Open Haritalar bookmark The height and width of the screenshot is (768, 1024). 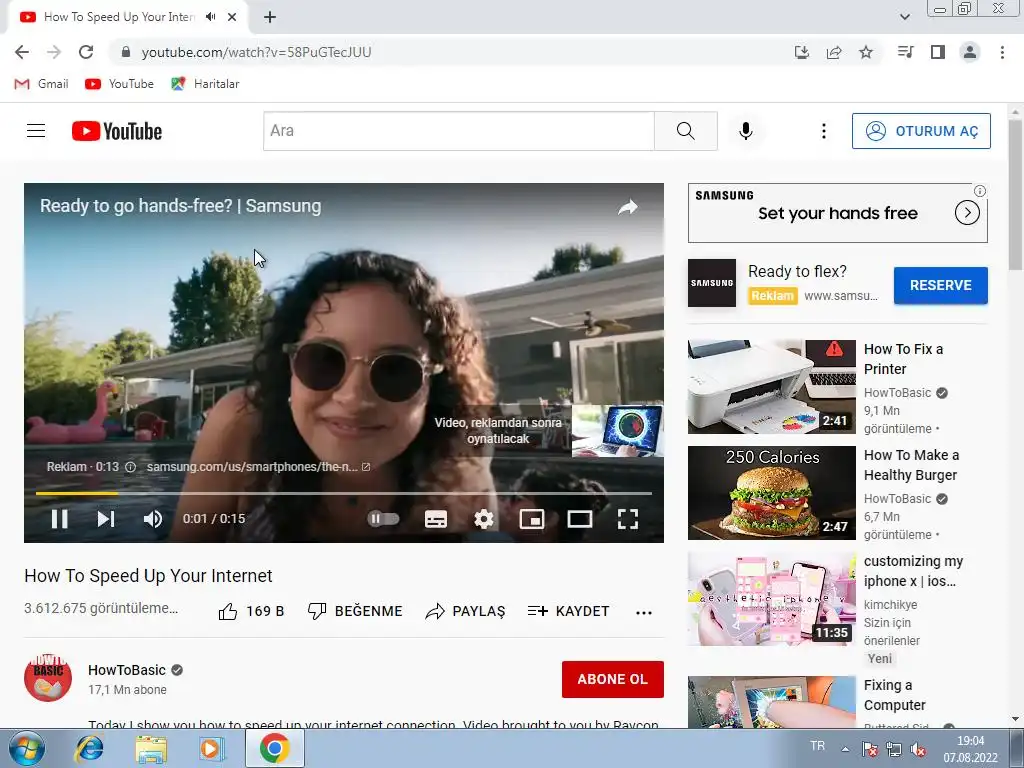click(x=206, y=84)
